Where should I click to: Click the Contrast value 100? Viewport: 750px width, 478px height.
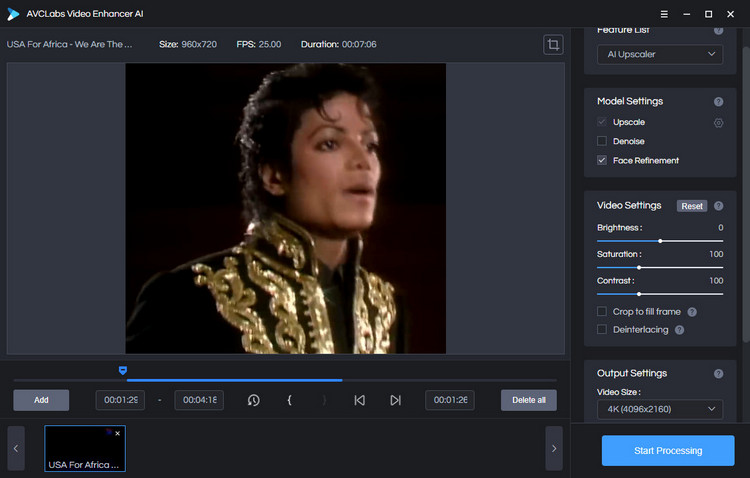pyautogui.click(x=716, y=281)
